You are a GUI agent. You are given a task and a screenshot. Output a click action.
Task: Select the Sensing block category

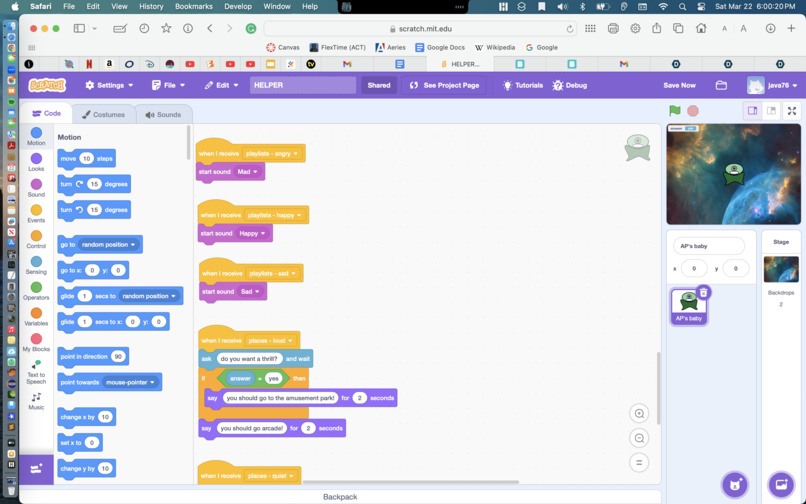pos(36,265)
